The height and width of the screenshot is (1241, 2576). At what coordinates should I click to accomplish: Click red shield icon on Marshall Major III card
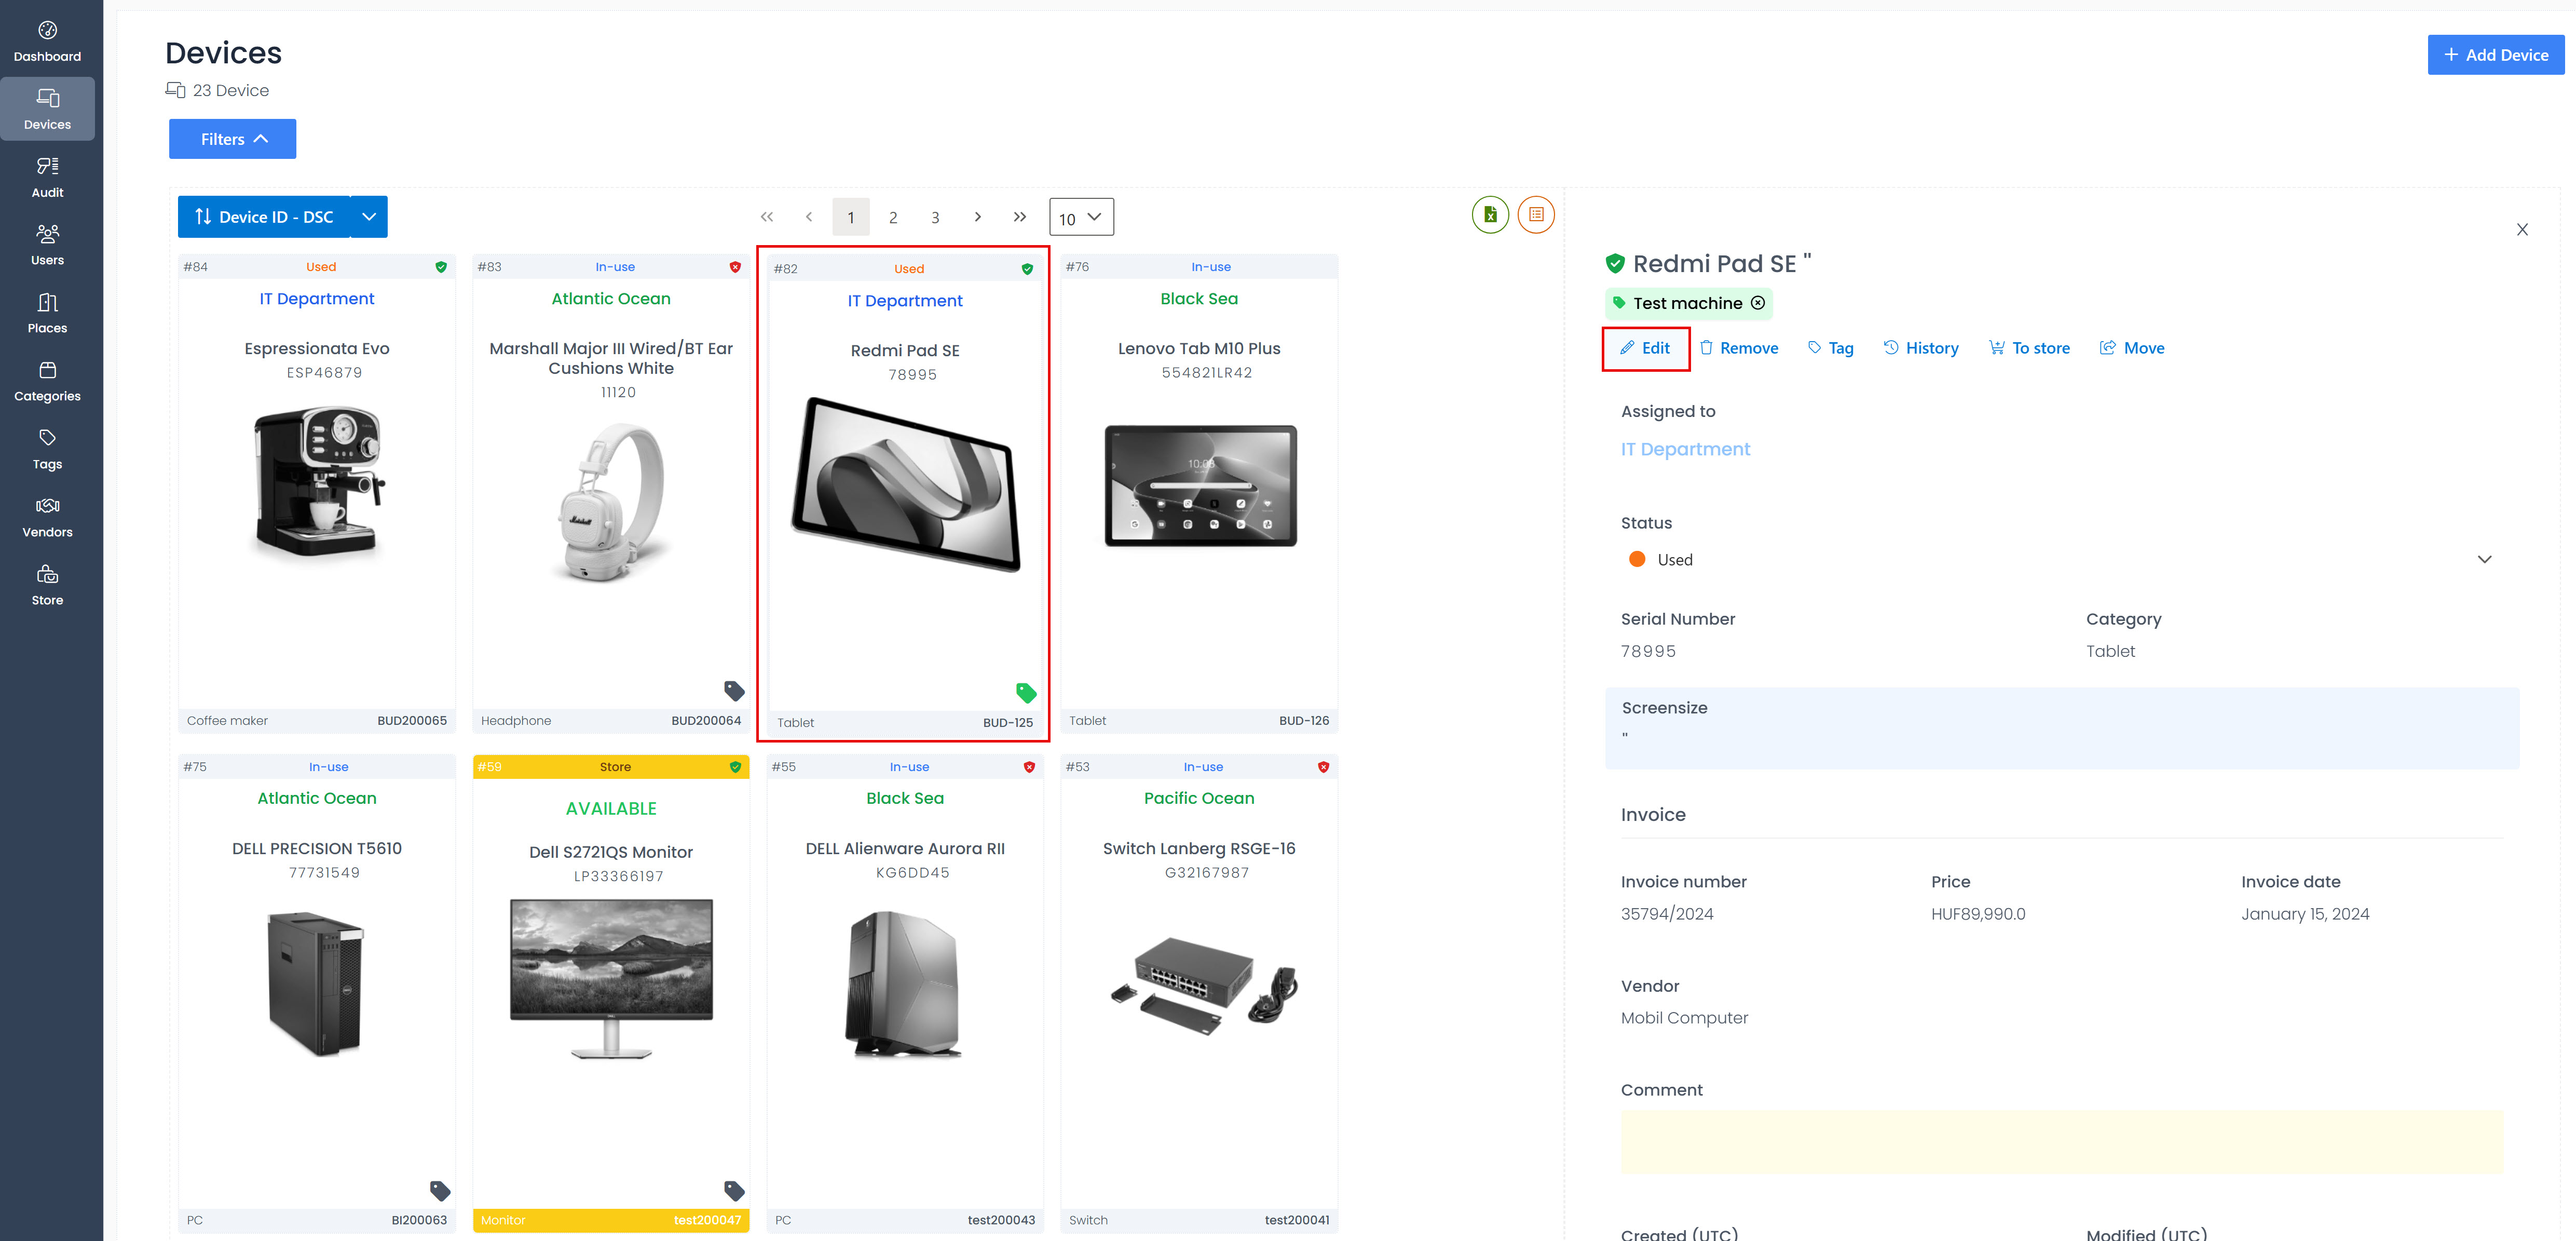tap(735, 267)
